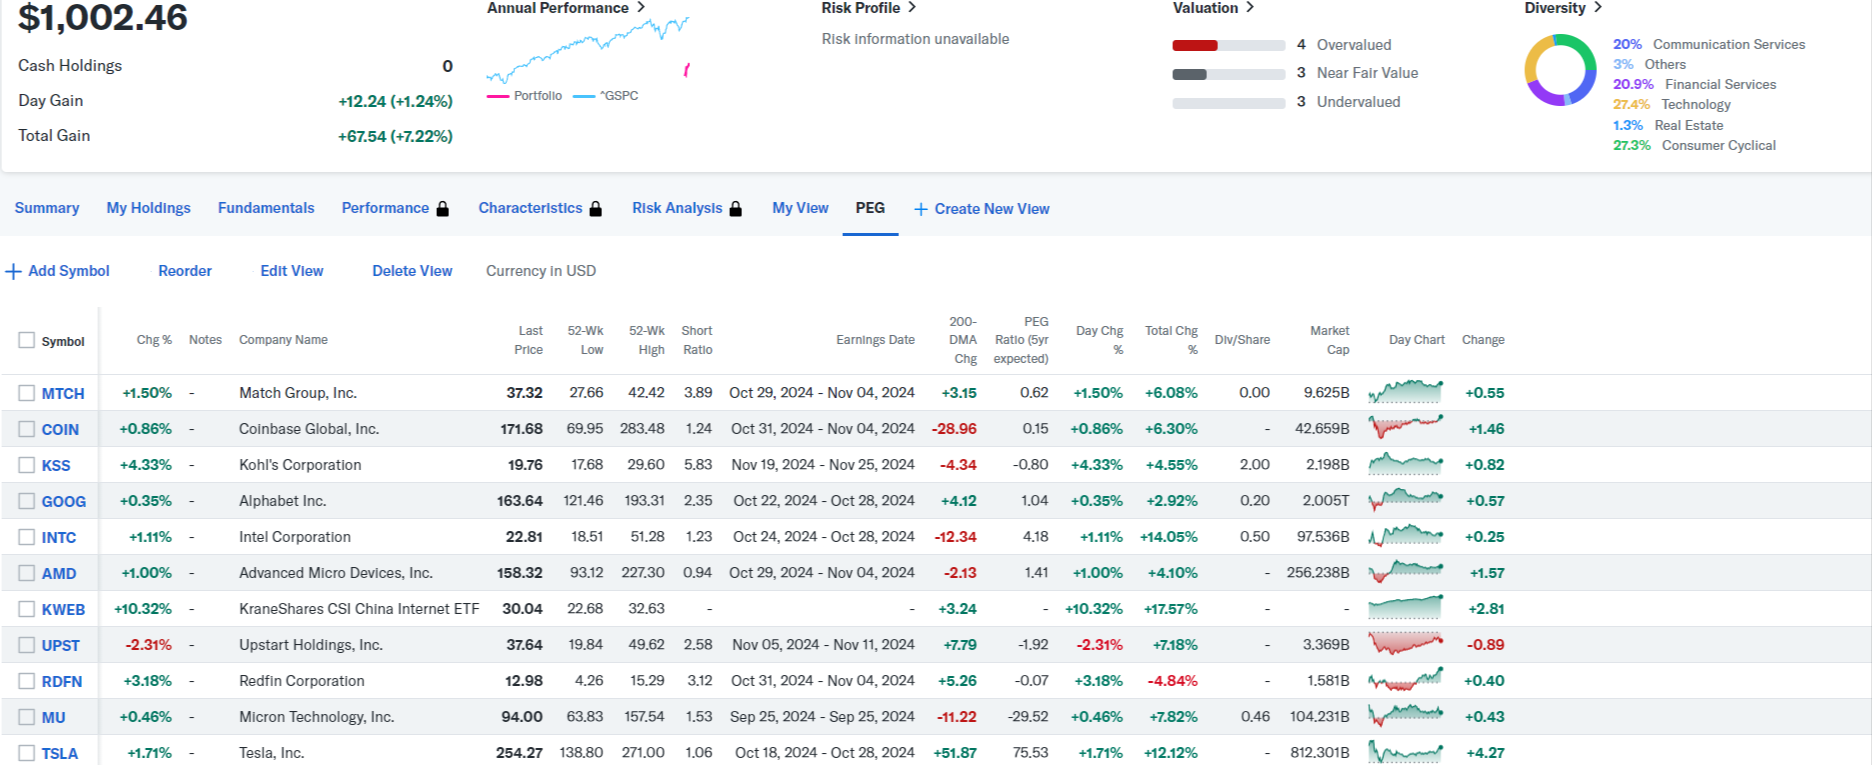Click the Reorder link
The height and width of the screenshot is (765, 1872).
[185, 271]
